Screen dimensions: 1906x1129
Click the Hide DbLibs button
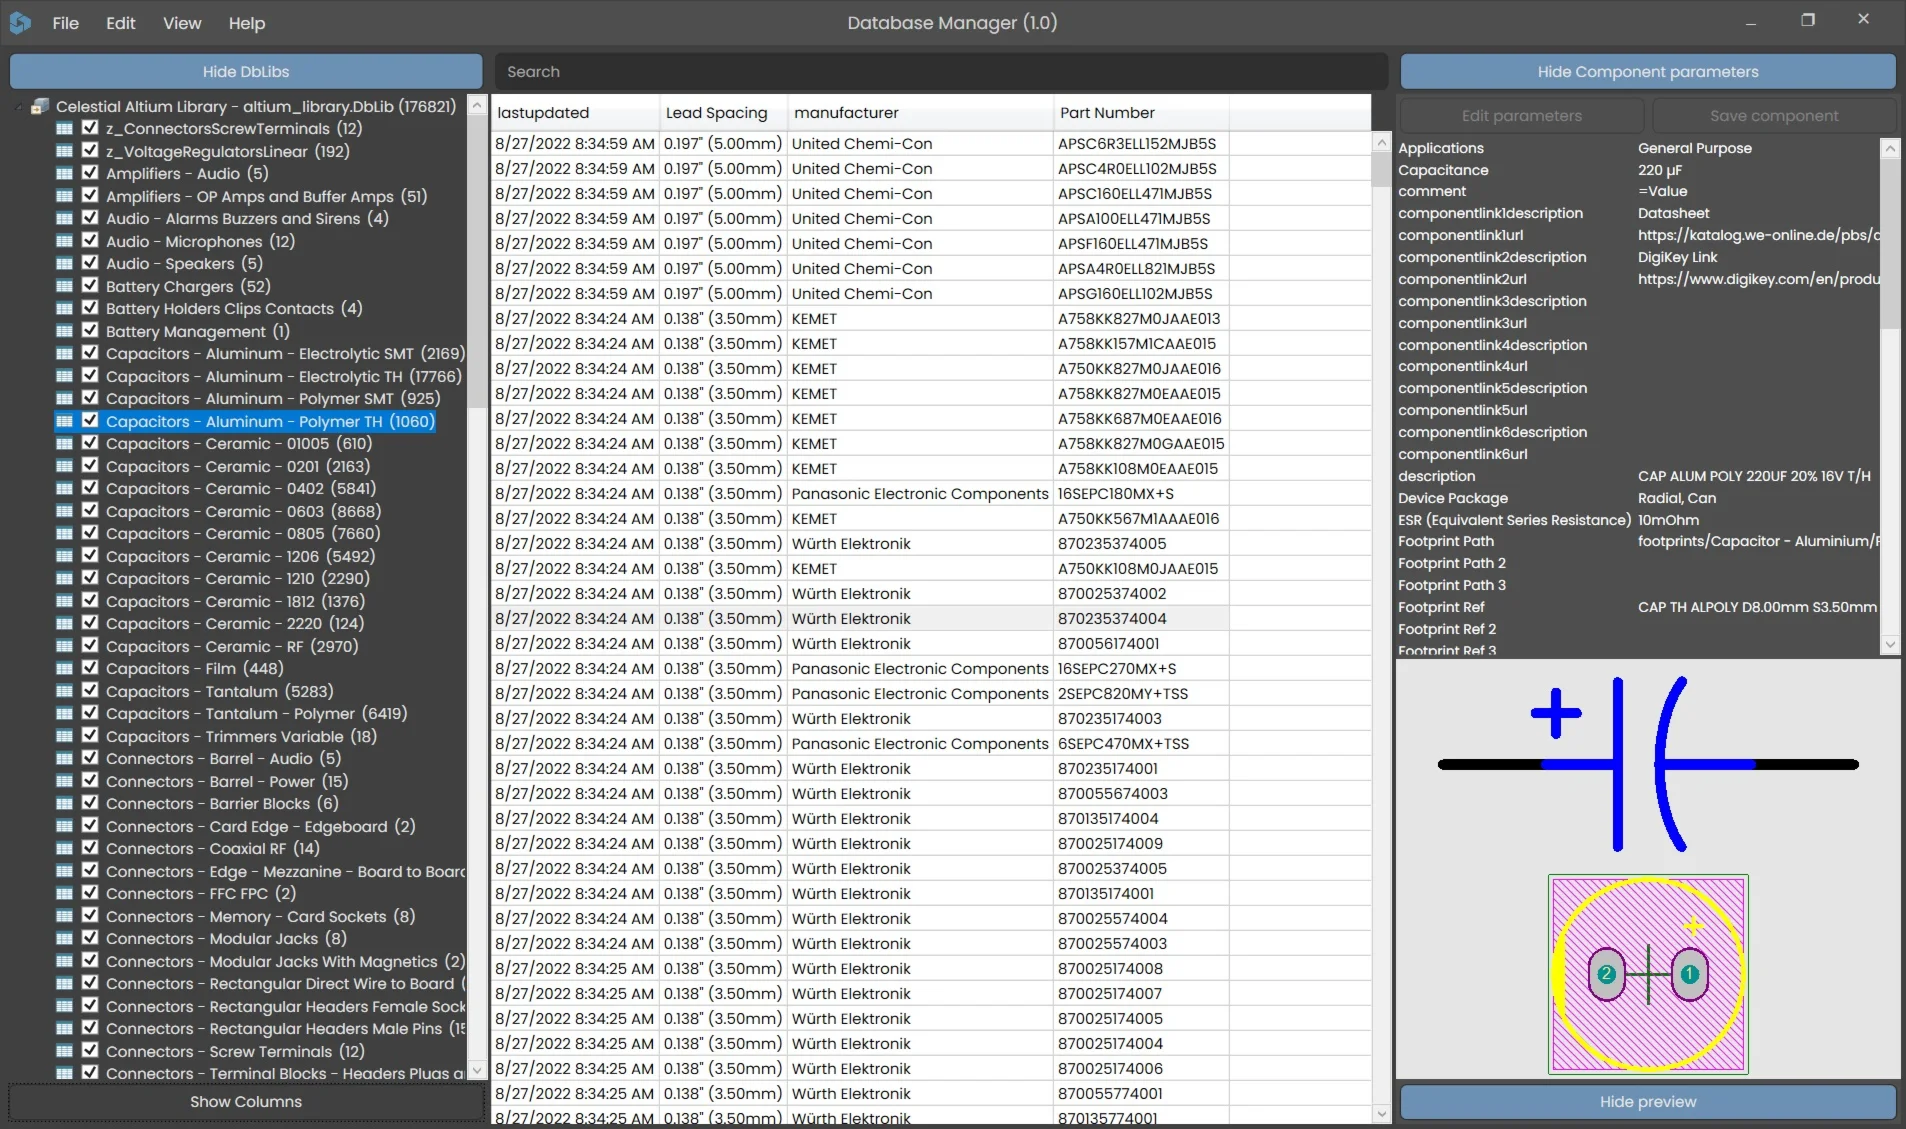pos(246,72)
